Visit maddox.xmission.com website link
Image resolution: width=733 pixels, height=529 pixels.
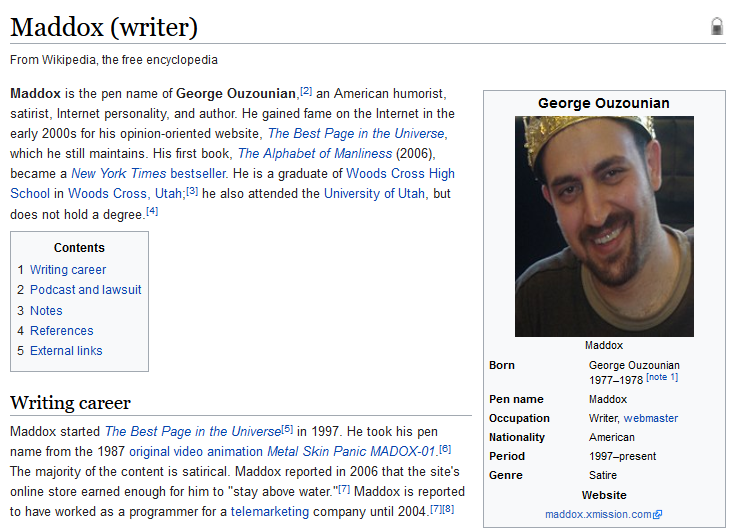click(598, 515)
